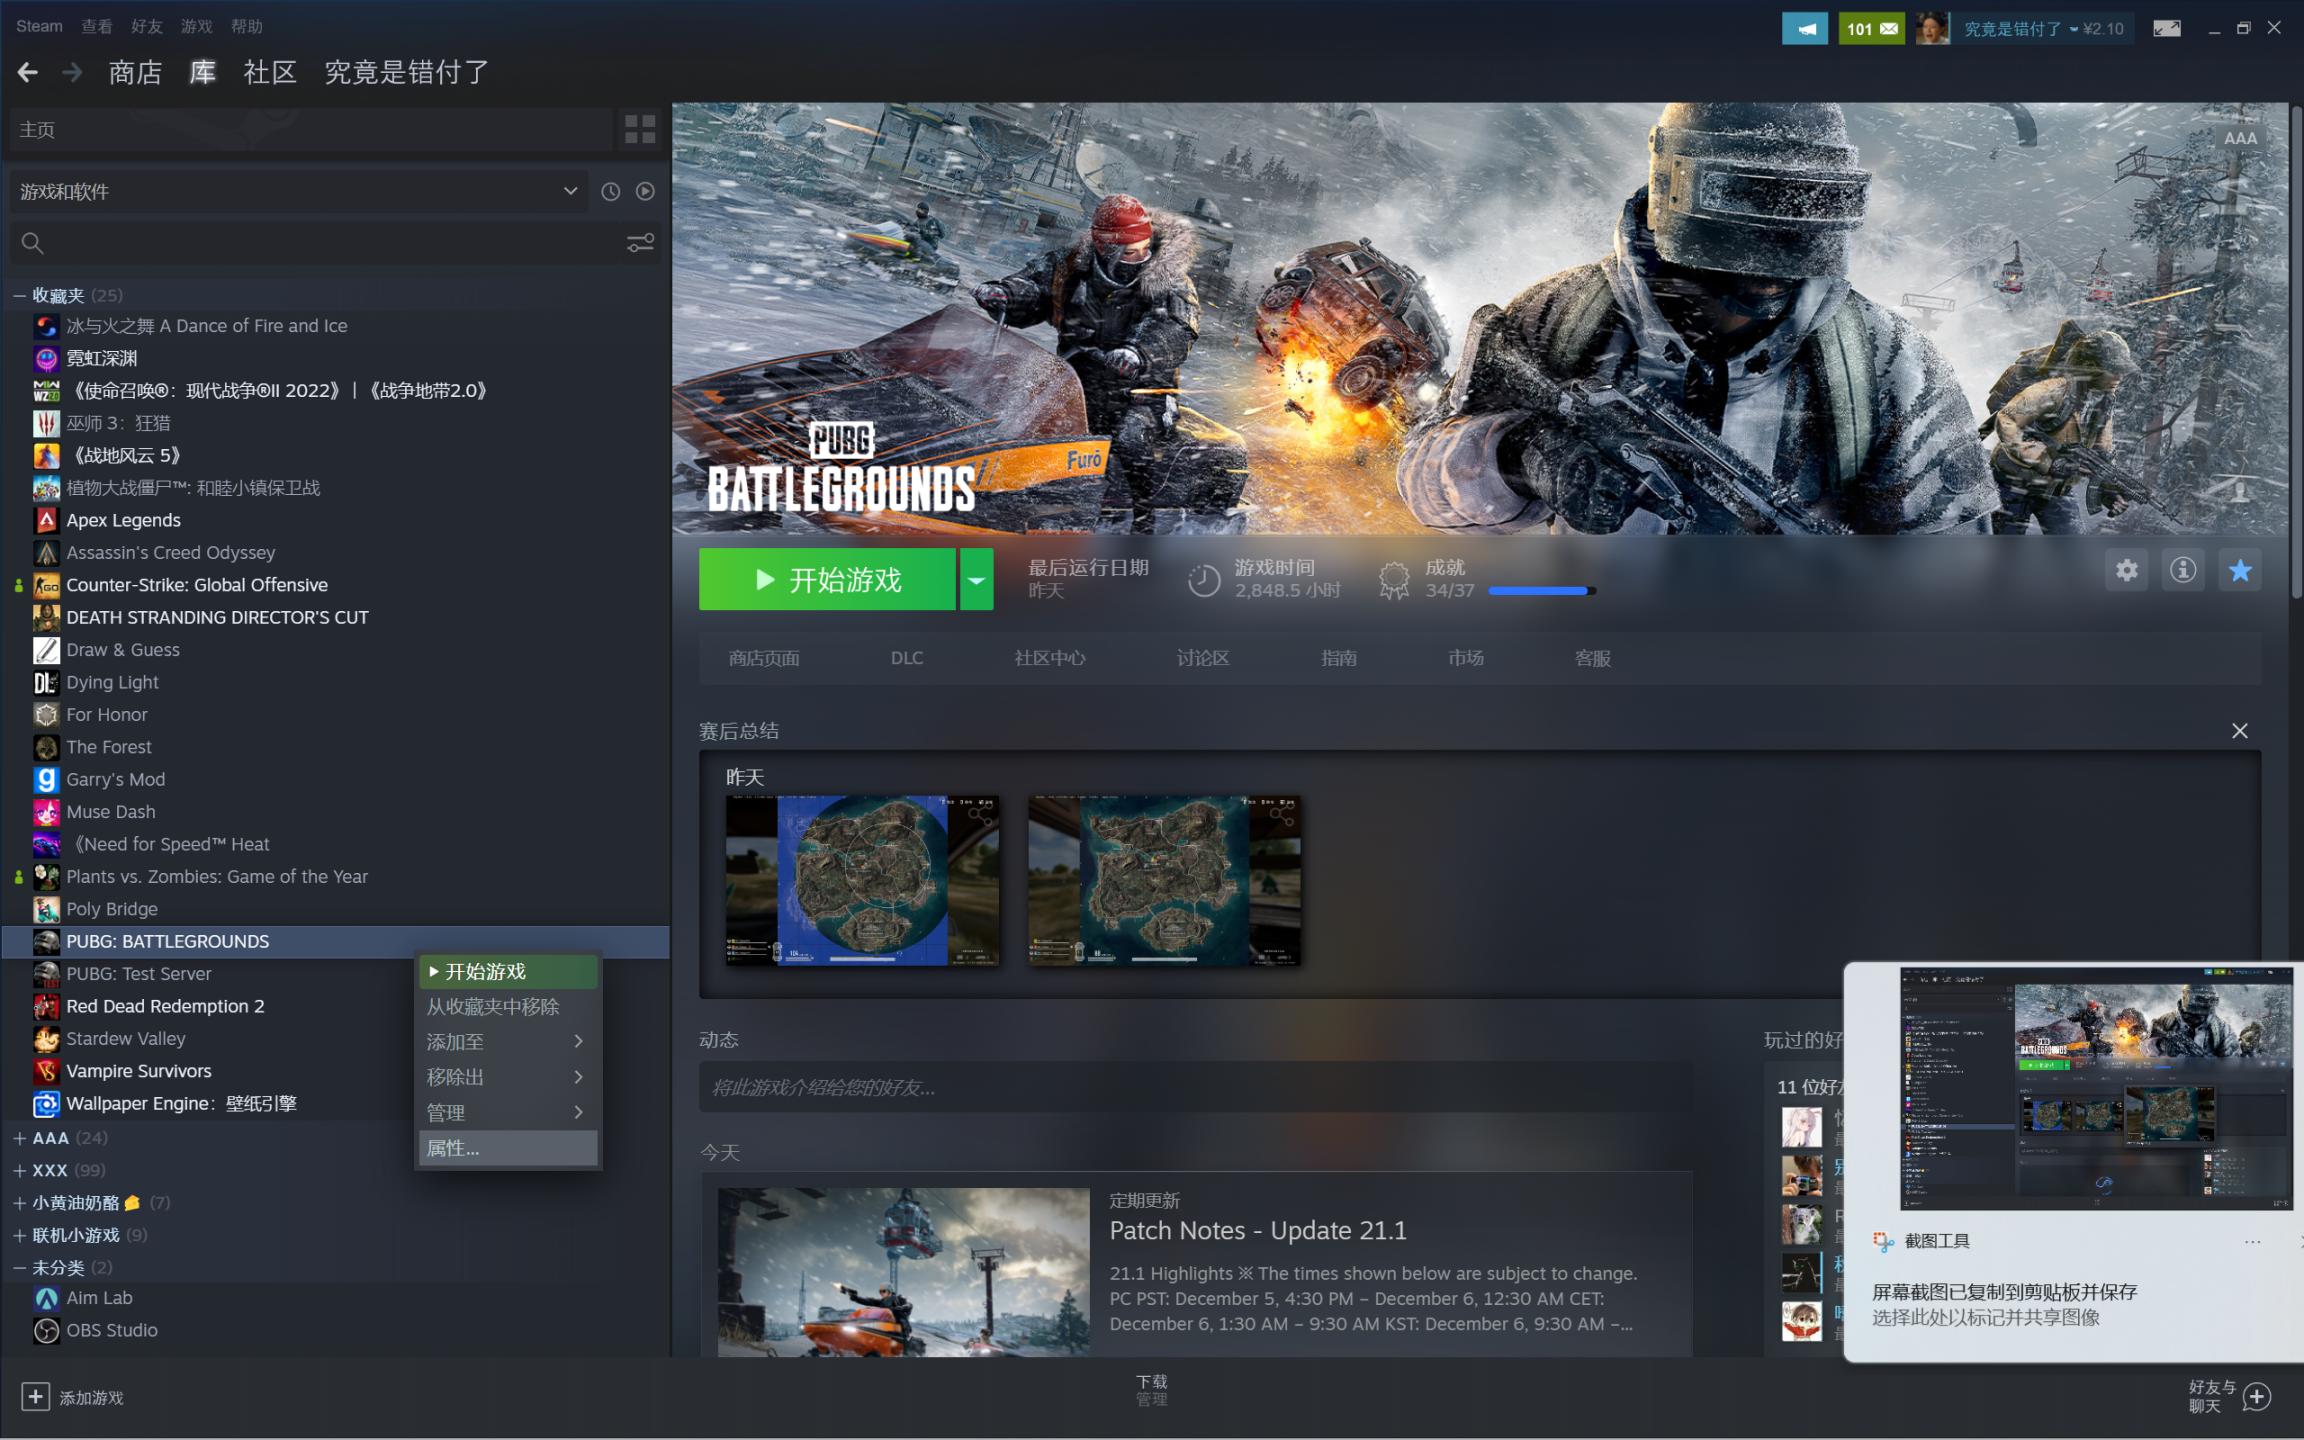
Task: Open the 市场 link
Action: (1466, 658)
